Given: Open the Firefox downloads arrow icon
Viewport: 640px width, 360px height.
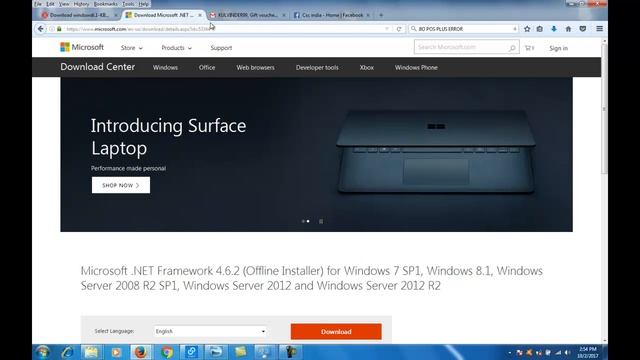Looking at the screenshot, I should point(554,29).
